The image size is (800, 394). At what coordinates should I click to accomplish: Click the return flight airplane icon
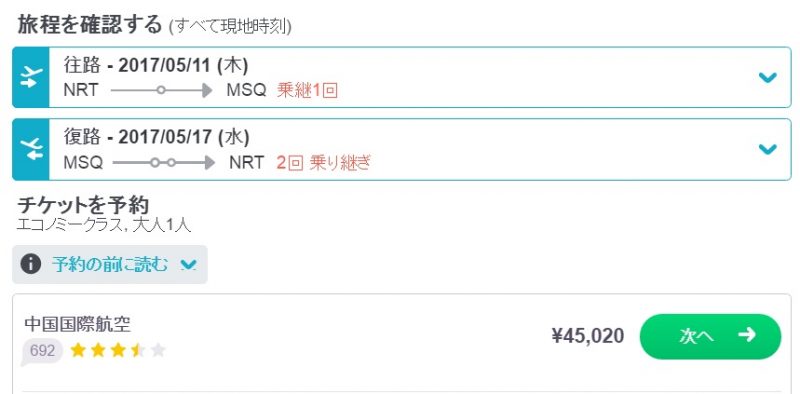(31, 149)
